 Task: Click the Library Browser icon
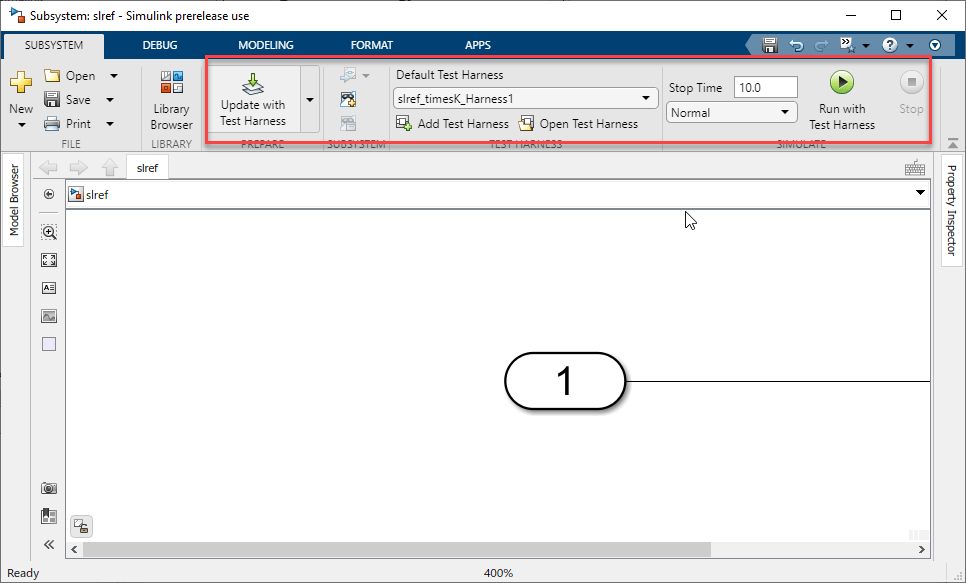(172, 82)
